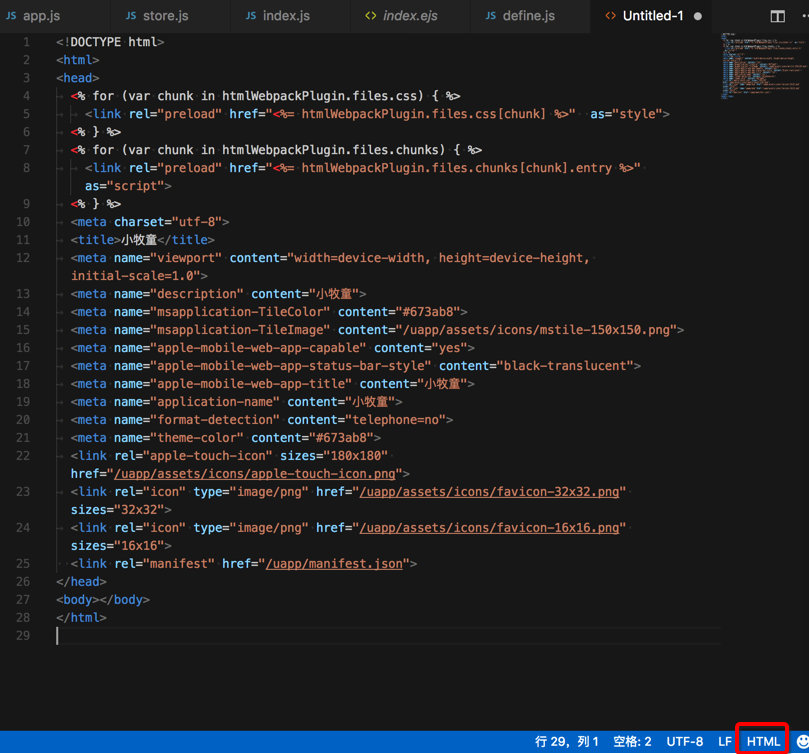Viewport: 809px width, 754px height.
Task: Click the 空格: 2 indentation indicator
Action: pyautogui.click(x=632, y=742)
